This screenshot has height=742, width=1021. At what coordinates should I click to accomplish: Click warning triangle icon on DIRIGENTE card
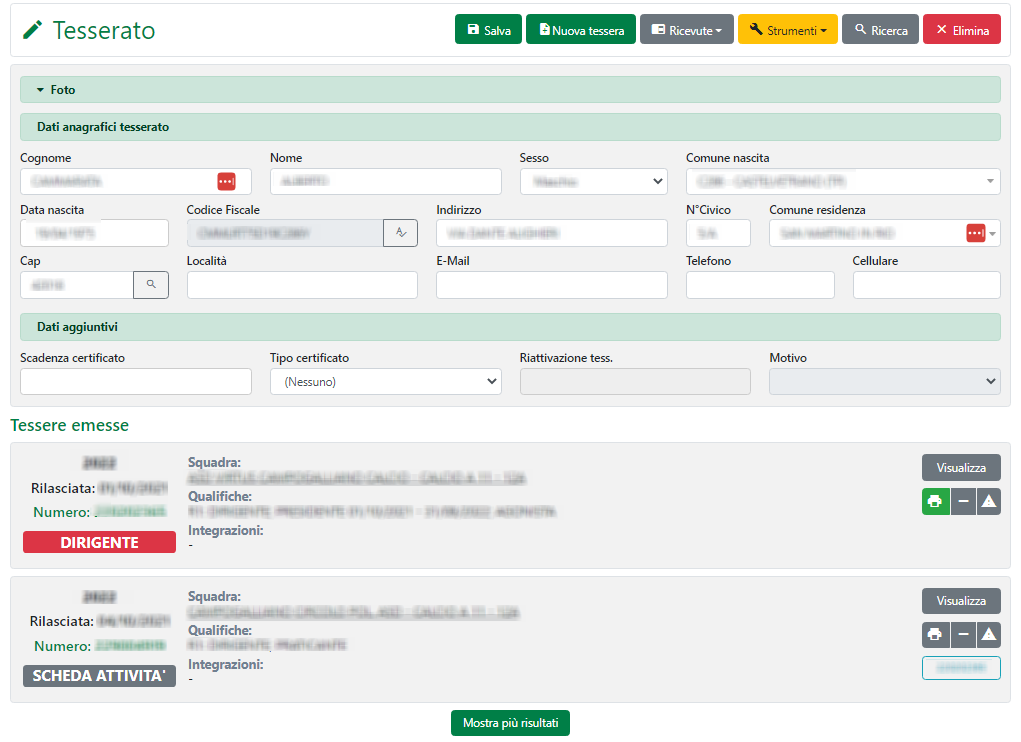point(988,501)
